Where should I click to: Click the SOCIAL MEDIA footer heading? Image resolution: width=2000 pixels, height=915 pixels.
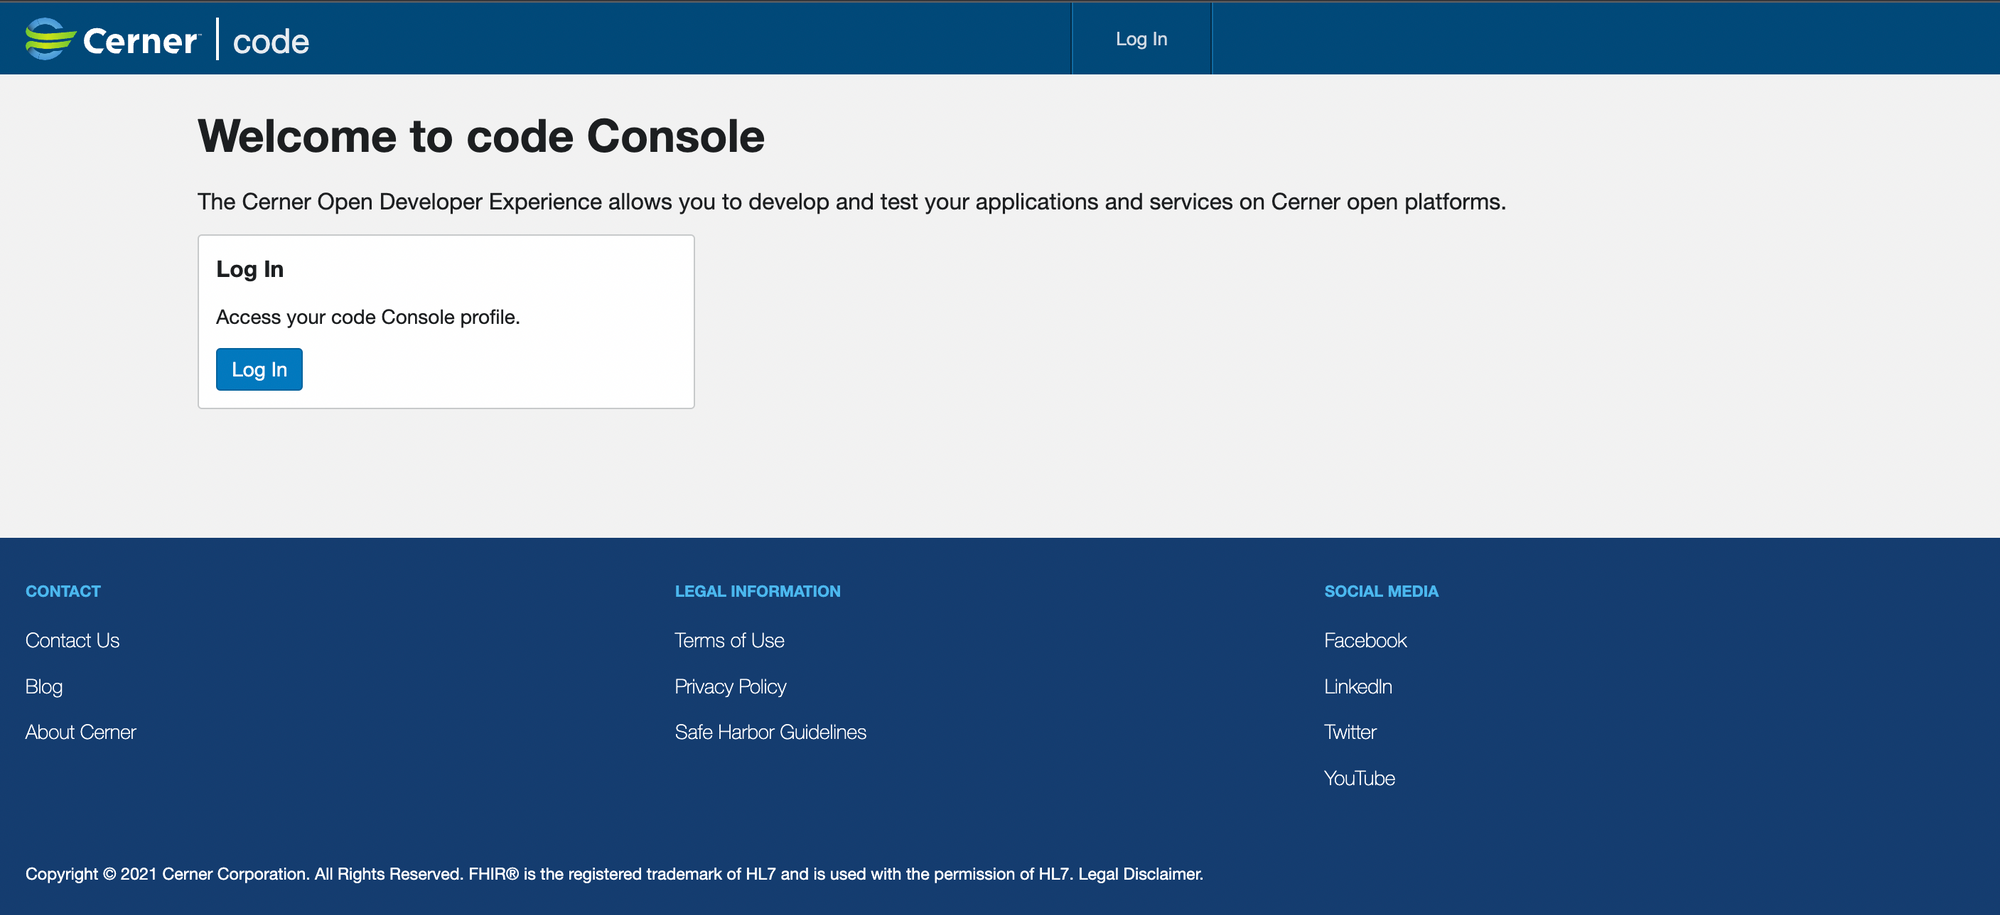pos(1381,591)
